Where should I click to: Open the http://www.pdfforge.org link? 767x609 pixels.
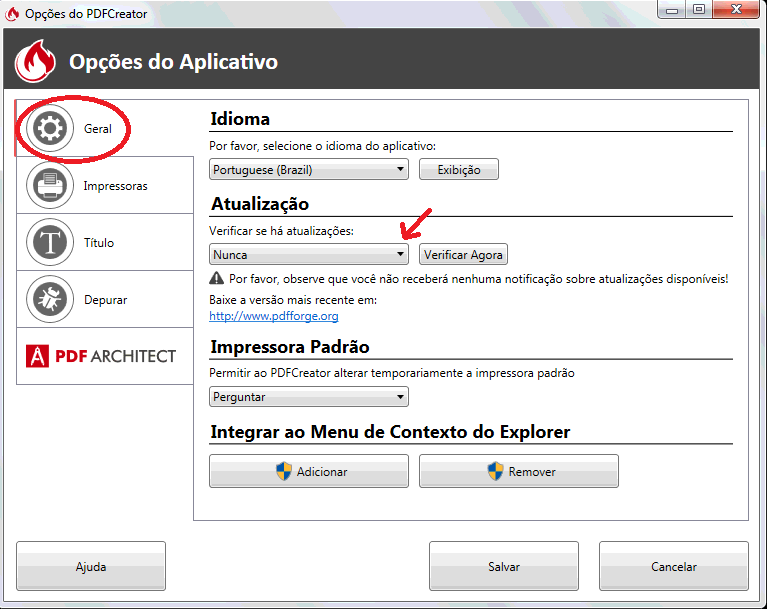[273, 316]
